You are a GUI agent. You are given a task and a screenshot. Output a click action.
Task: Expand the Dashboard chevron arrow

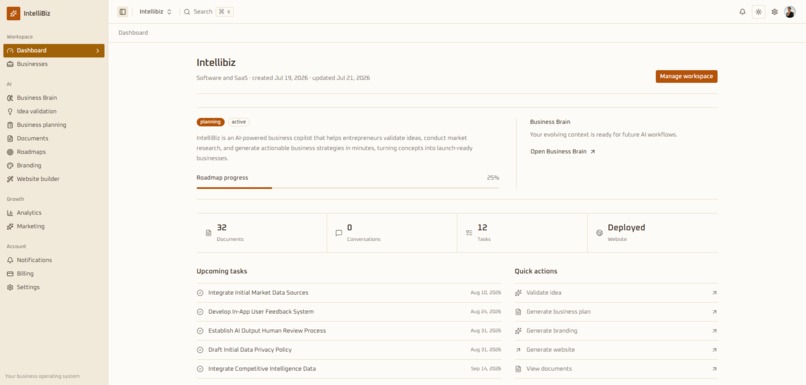98,50
